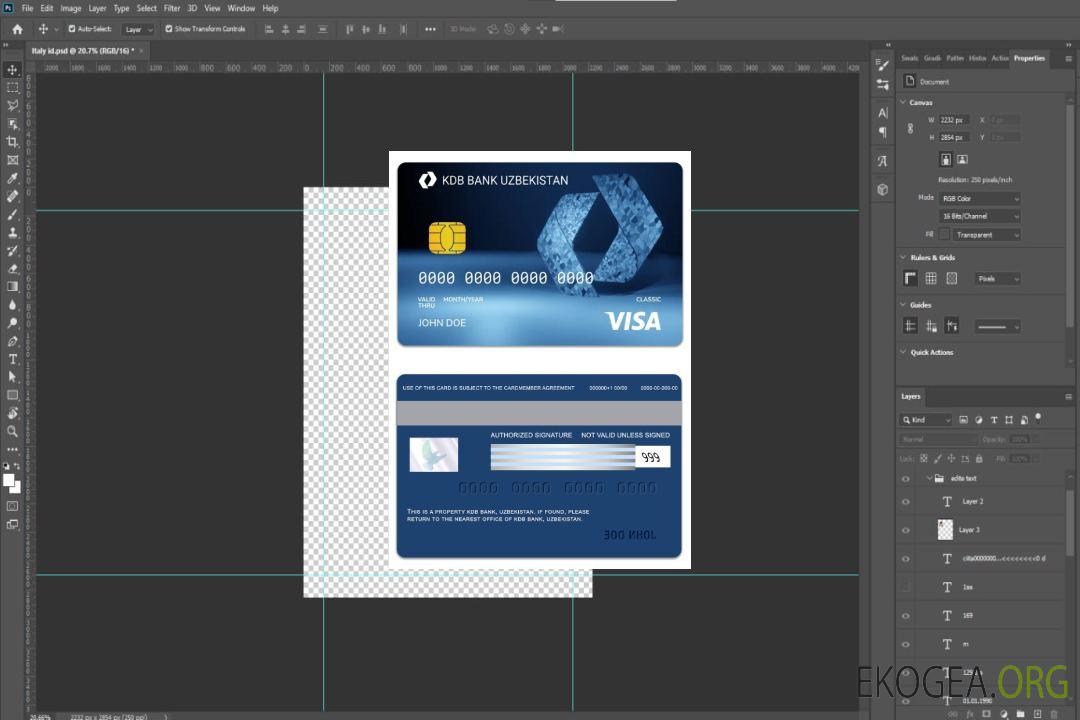Select the Lasso tool
The width and height of the screenshot is (1080, 720).
12,105
